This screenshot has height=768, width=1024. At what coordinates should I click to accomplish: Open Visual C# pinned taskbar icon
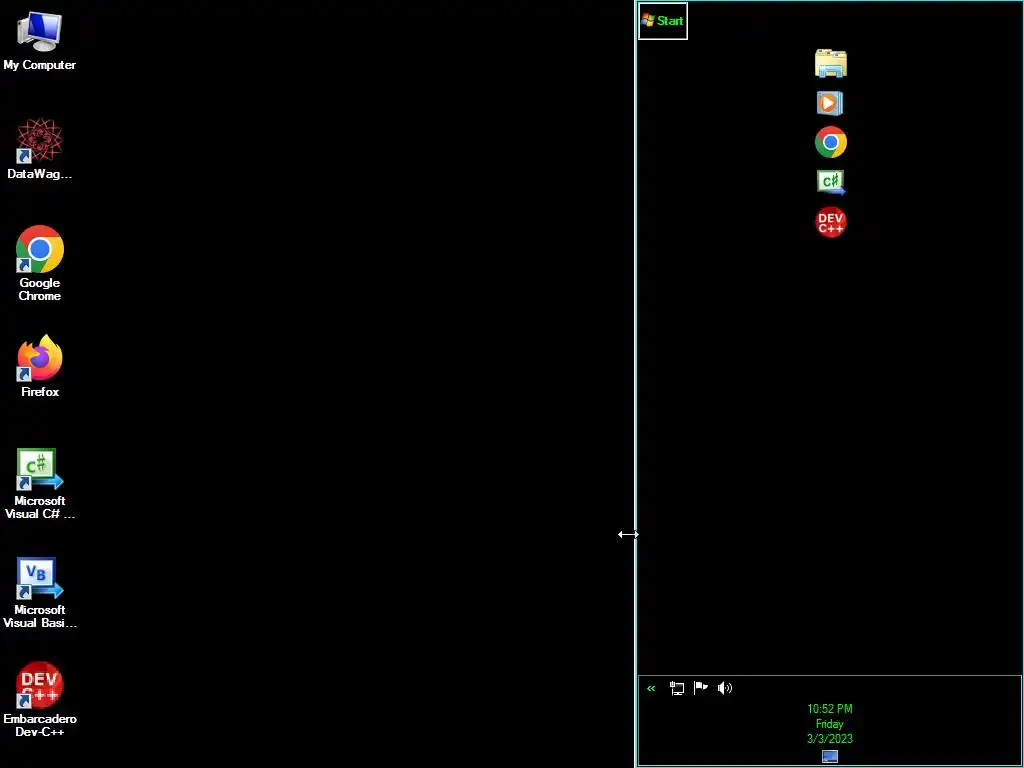tap(831, 182)
